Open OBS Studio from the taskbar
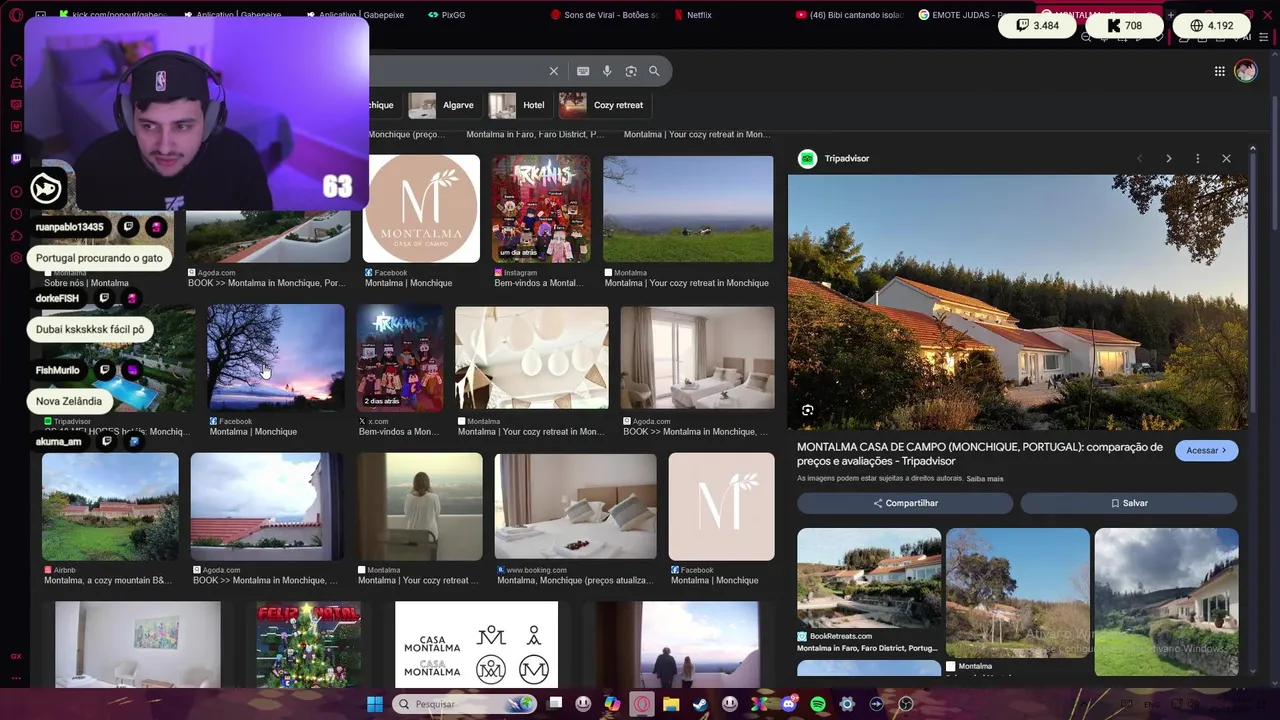1280x720 pixels. click(906, 704)
